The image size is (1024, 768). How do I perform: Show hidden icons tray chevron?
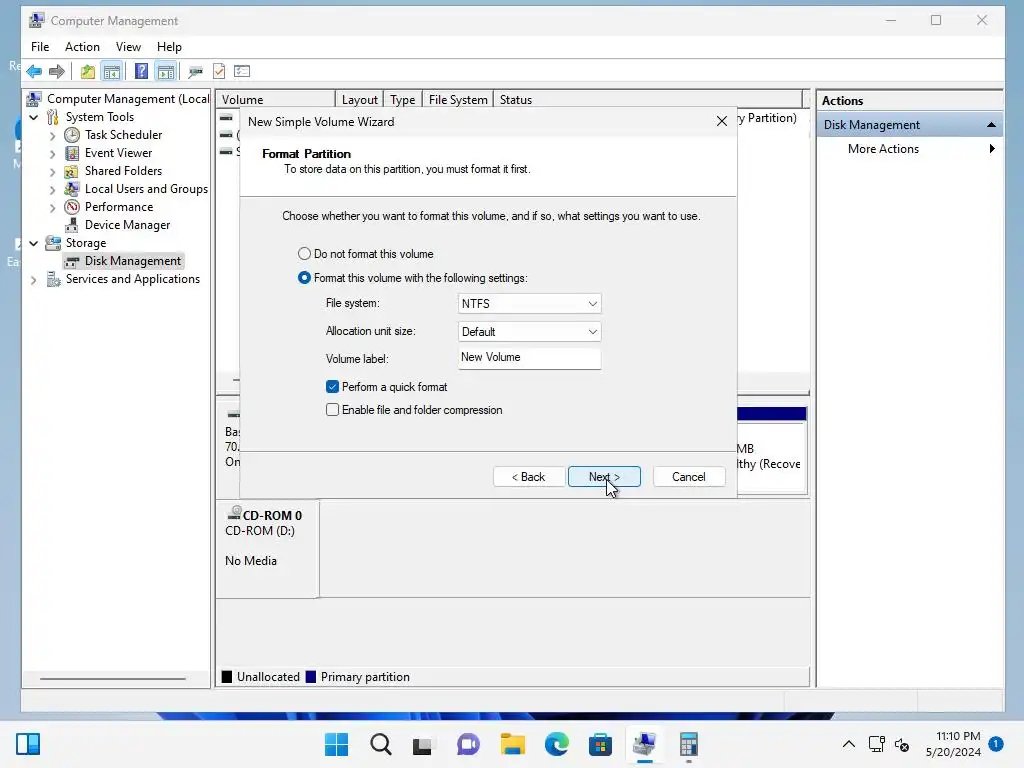(x=848, y=744)
